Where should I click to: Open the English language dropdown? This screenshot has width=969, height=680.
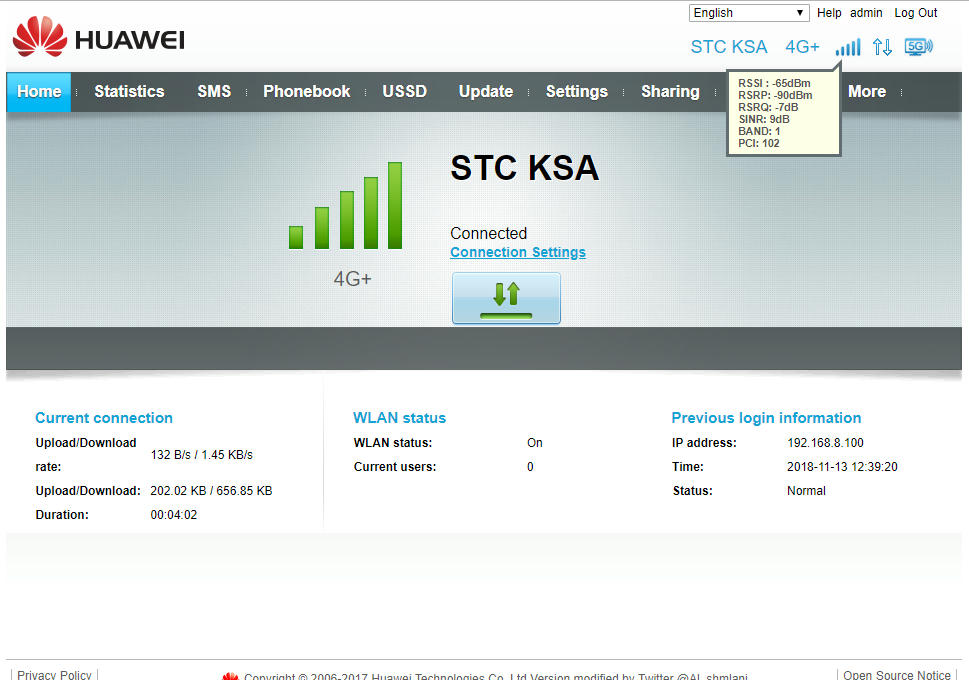click(x=749, y=13)
